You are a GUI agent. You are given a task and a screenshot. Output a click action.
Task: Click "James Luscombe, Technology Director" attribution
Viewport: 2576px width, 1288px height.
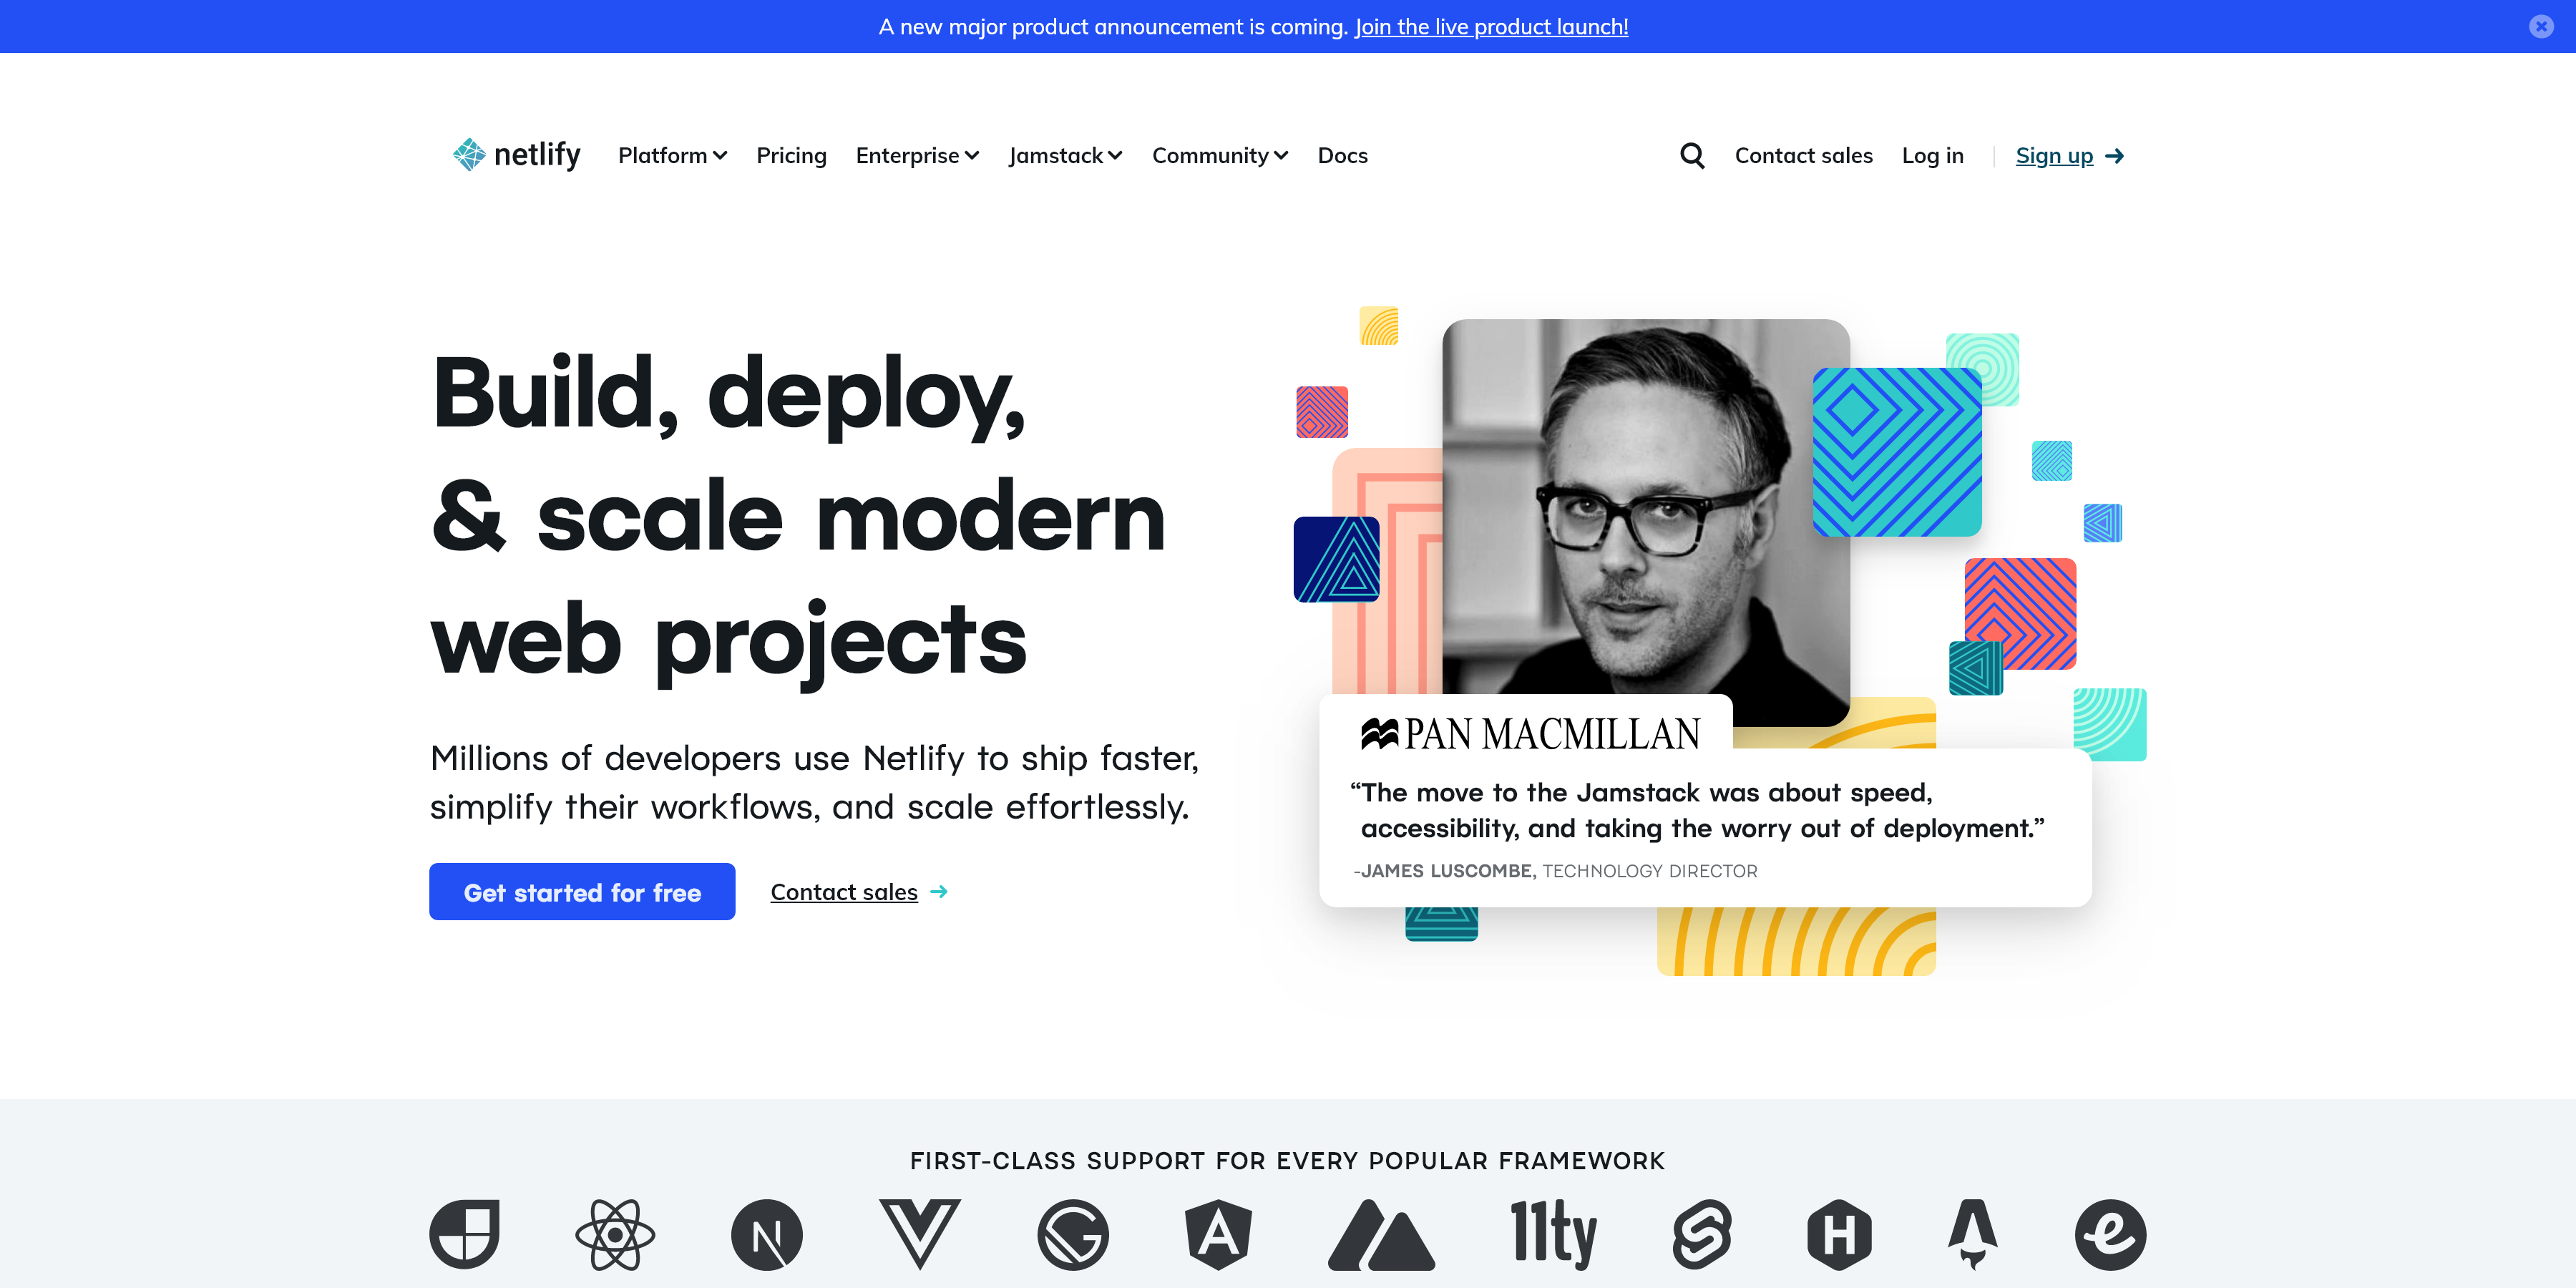pyautogui.click(x=1555, y=871)
